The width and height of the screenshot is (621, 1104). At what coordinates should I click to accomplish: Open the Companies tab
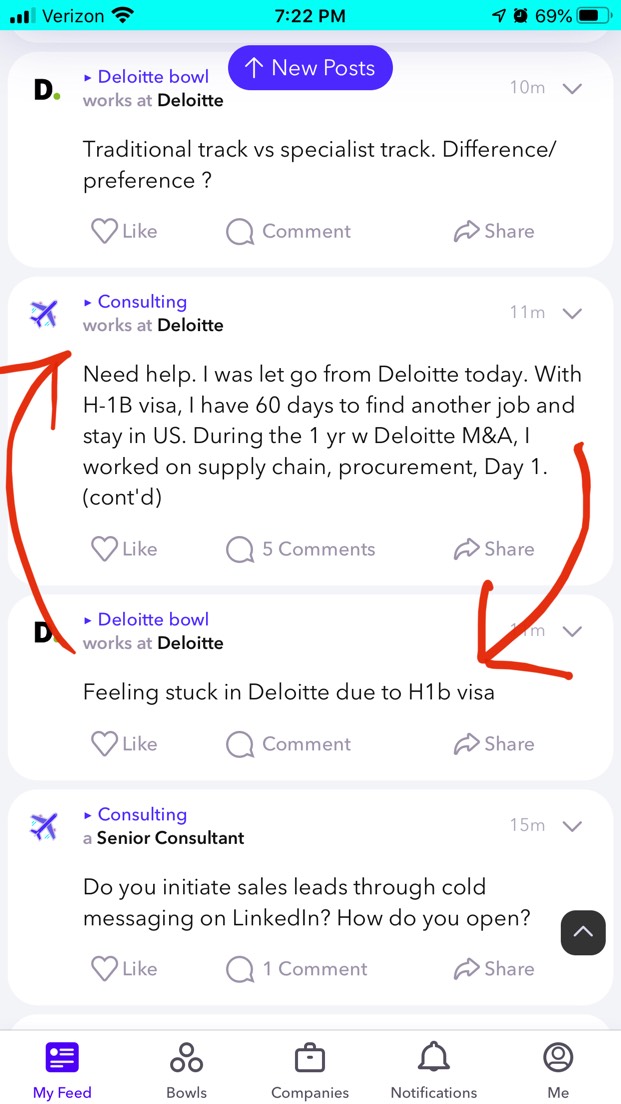click(x=310, y=1070)
